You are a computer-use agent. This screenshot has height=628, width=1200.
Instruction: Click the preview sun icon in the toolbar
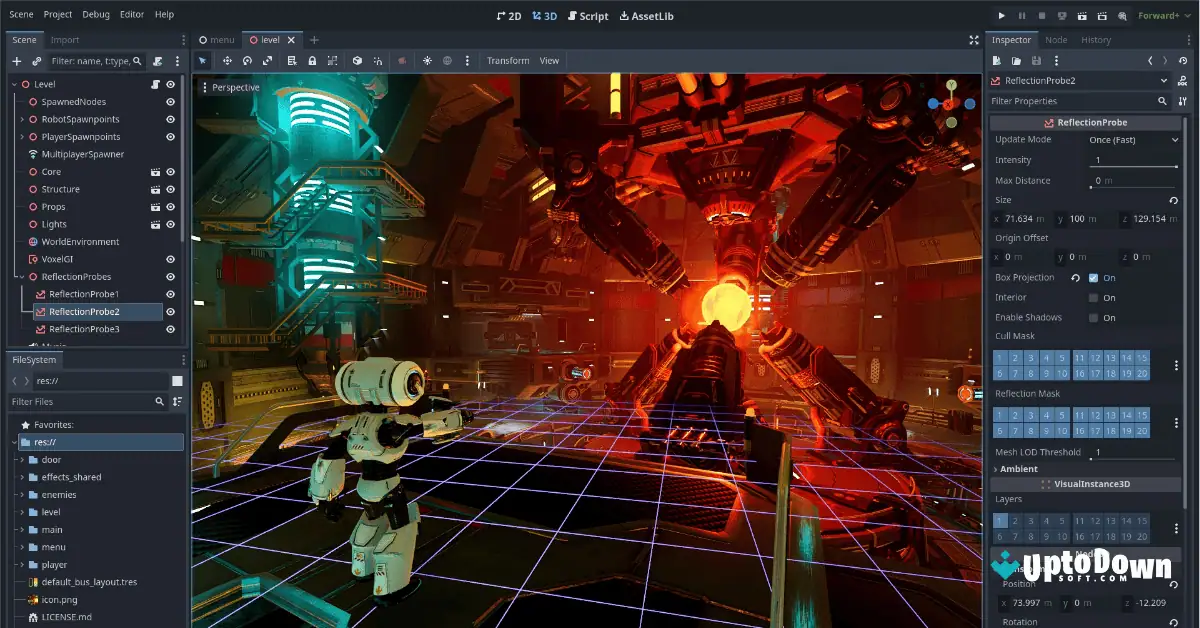click(427, 61)
